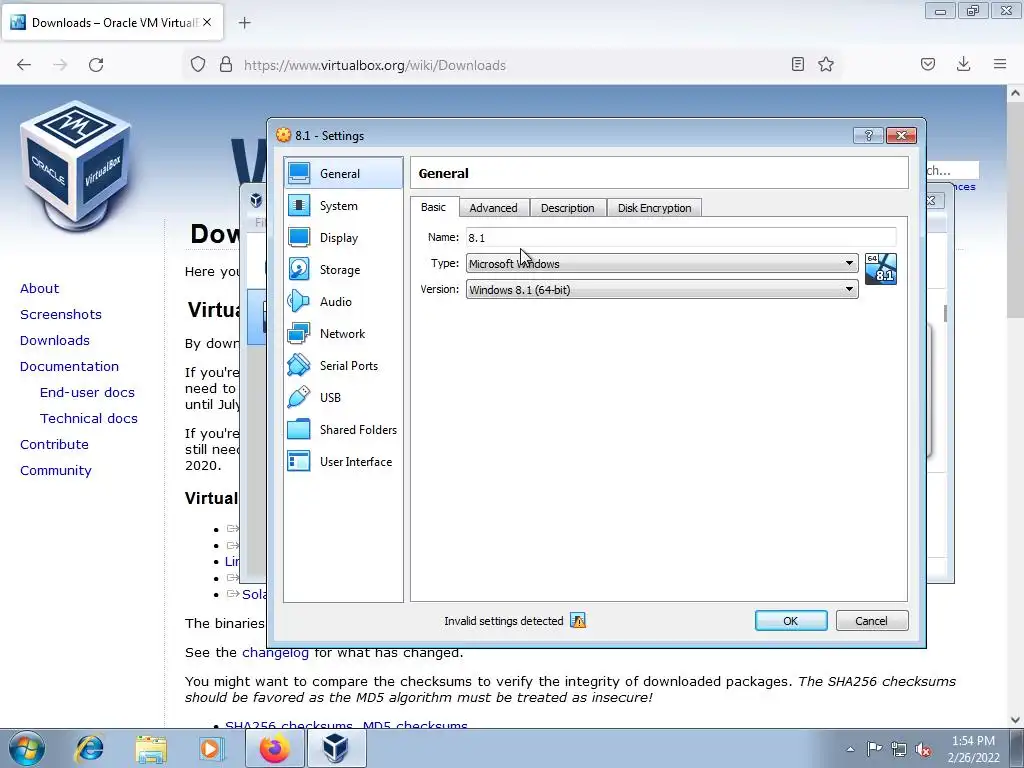Open the Windows Start menu
The height and width of the screenshot is (768, 1024).
pyautogui.click(x=27, y=748)
